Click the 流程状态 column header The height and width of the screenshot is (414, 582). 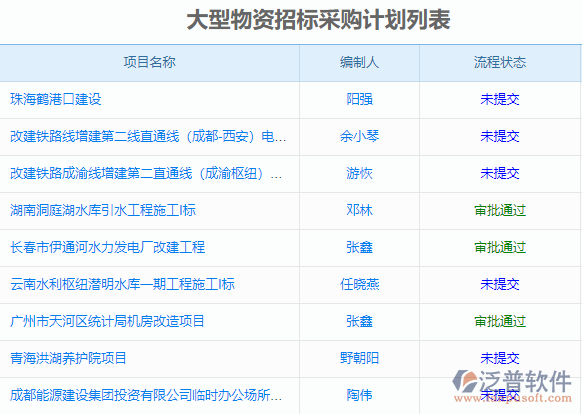[500, 62]
